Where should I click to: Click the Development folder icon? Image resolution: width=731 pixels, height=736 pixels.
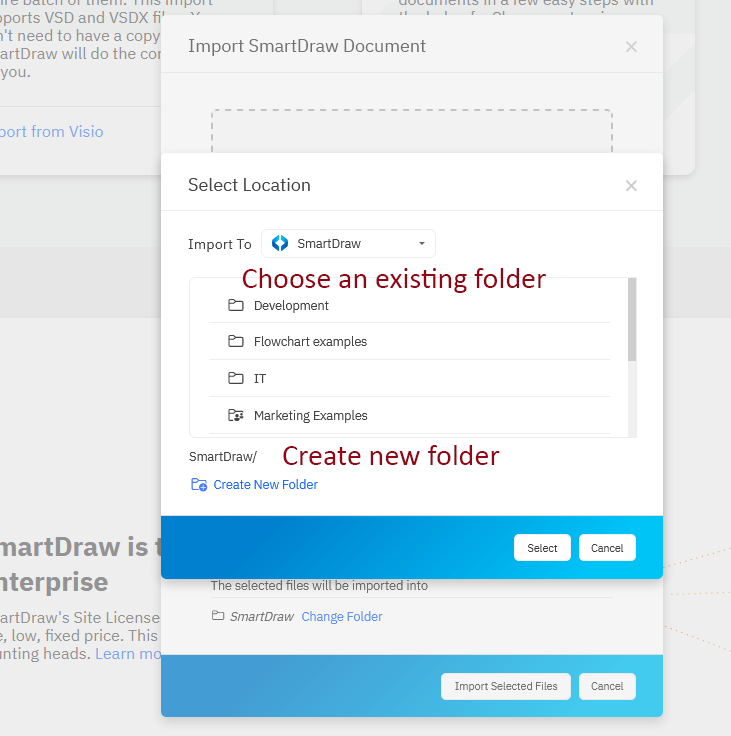(x=236, y=305)
